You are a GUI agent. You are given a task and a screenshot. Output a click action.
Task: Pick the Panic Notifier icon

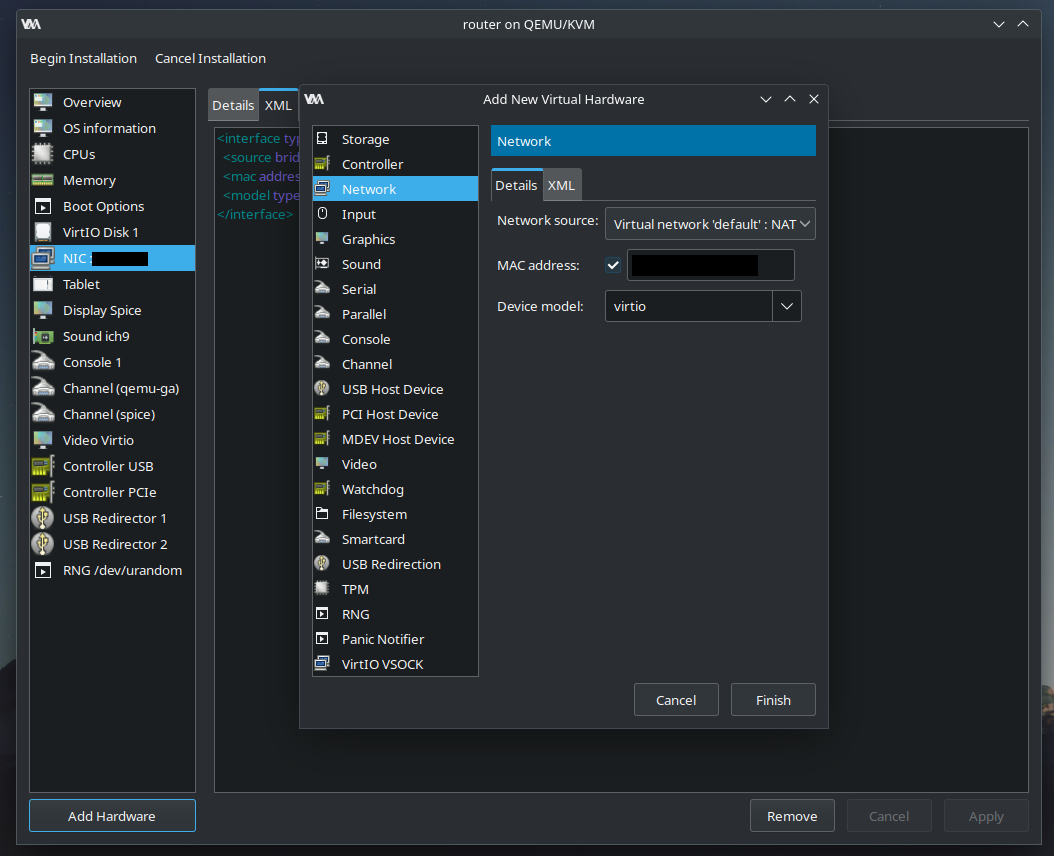(x=323, y=638)
